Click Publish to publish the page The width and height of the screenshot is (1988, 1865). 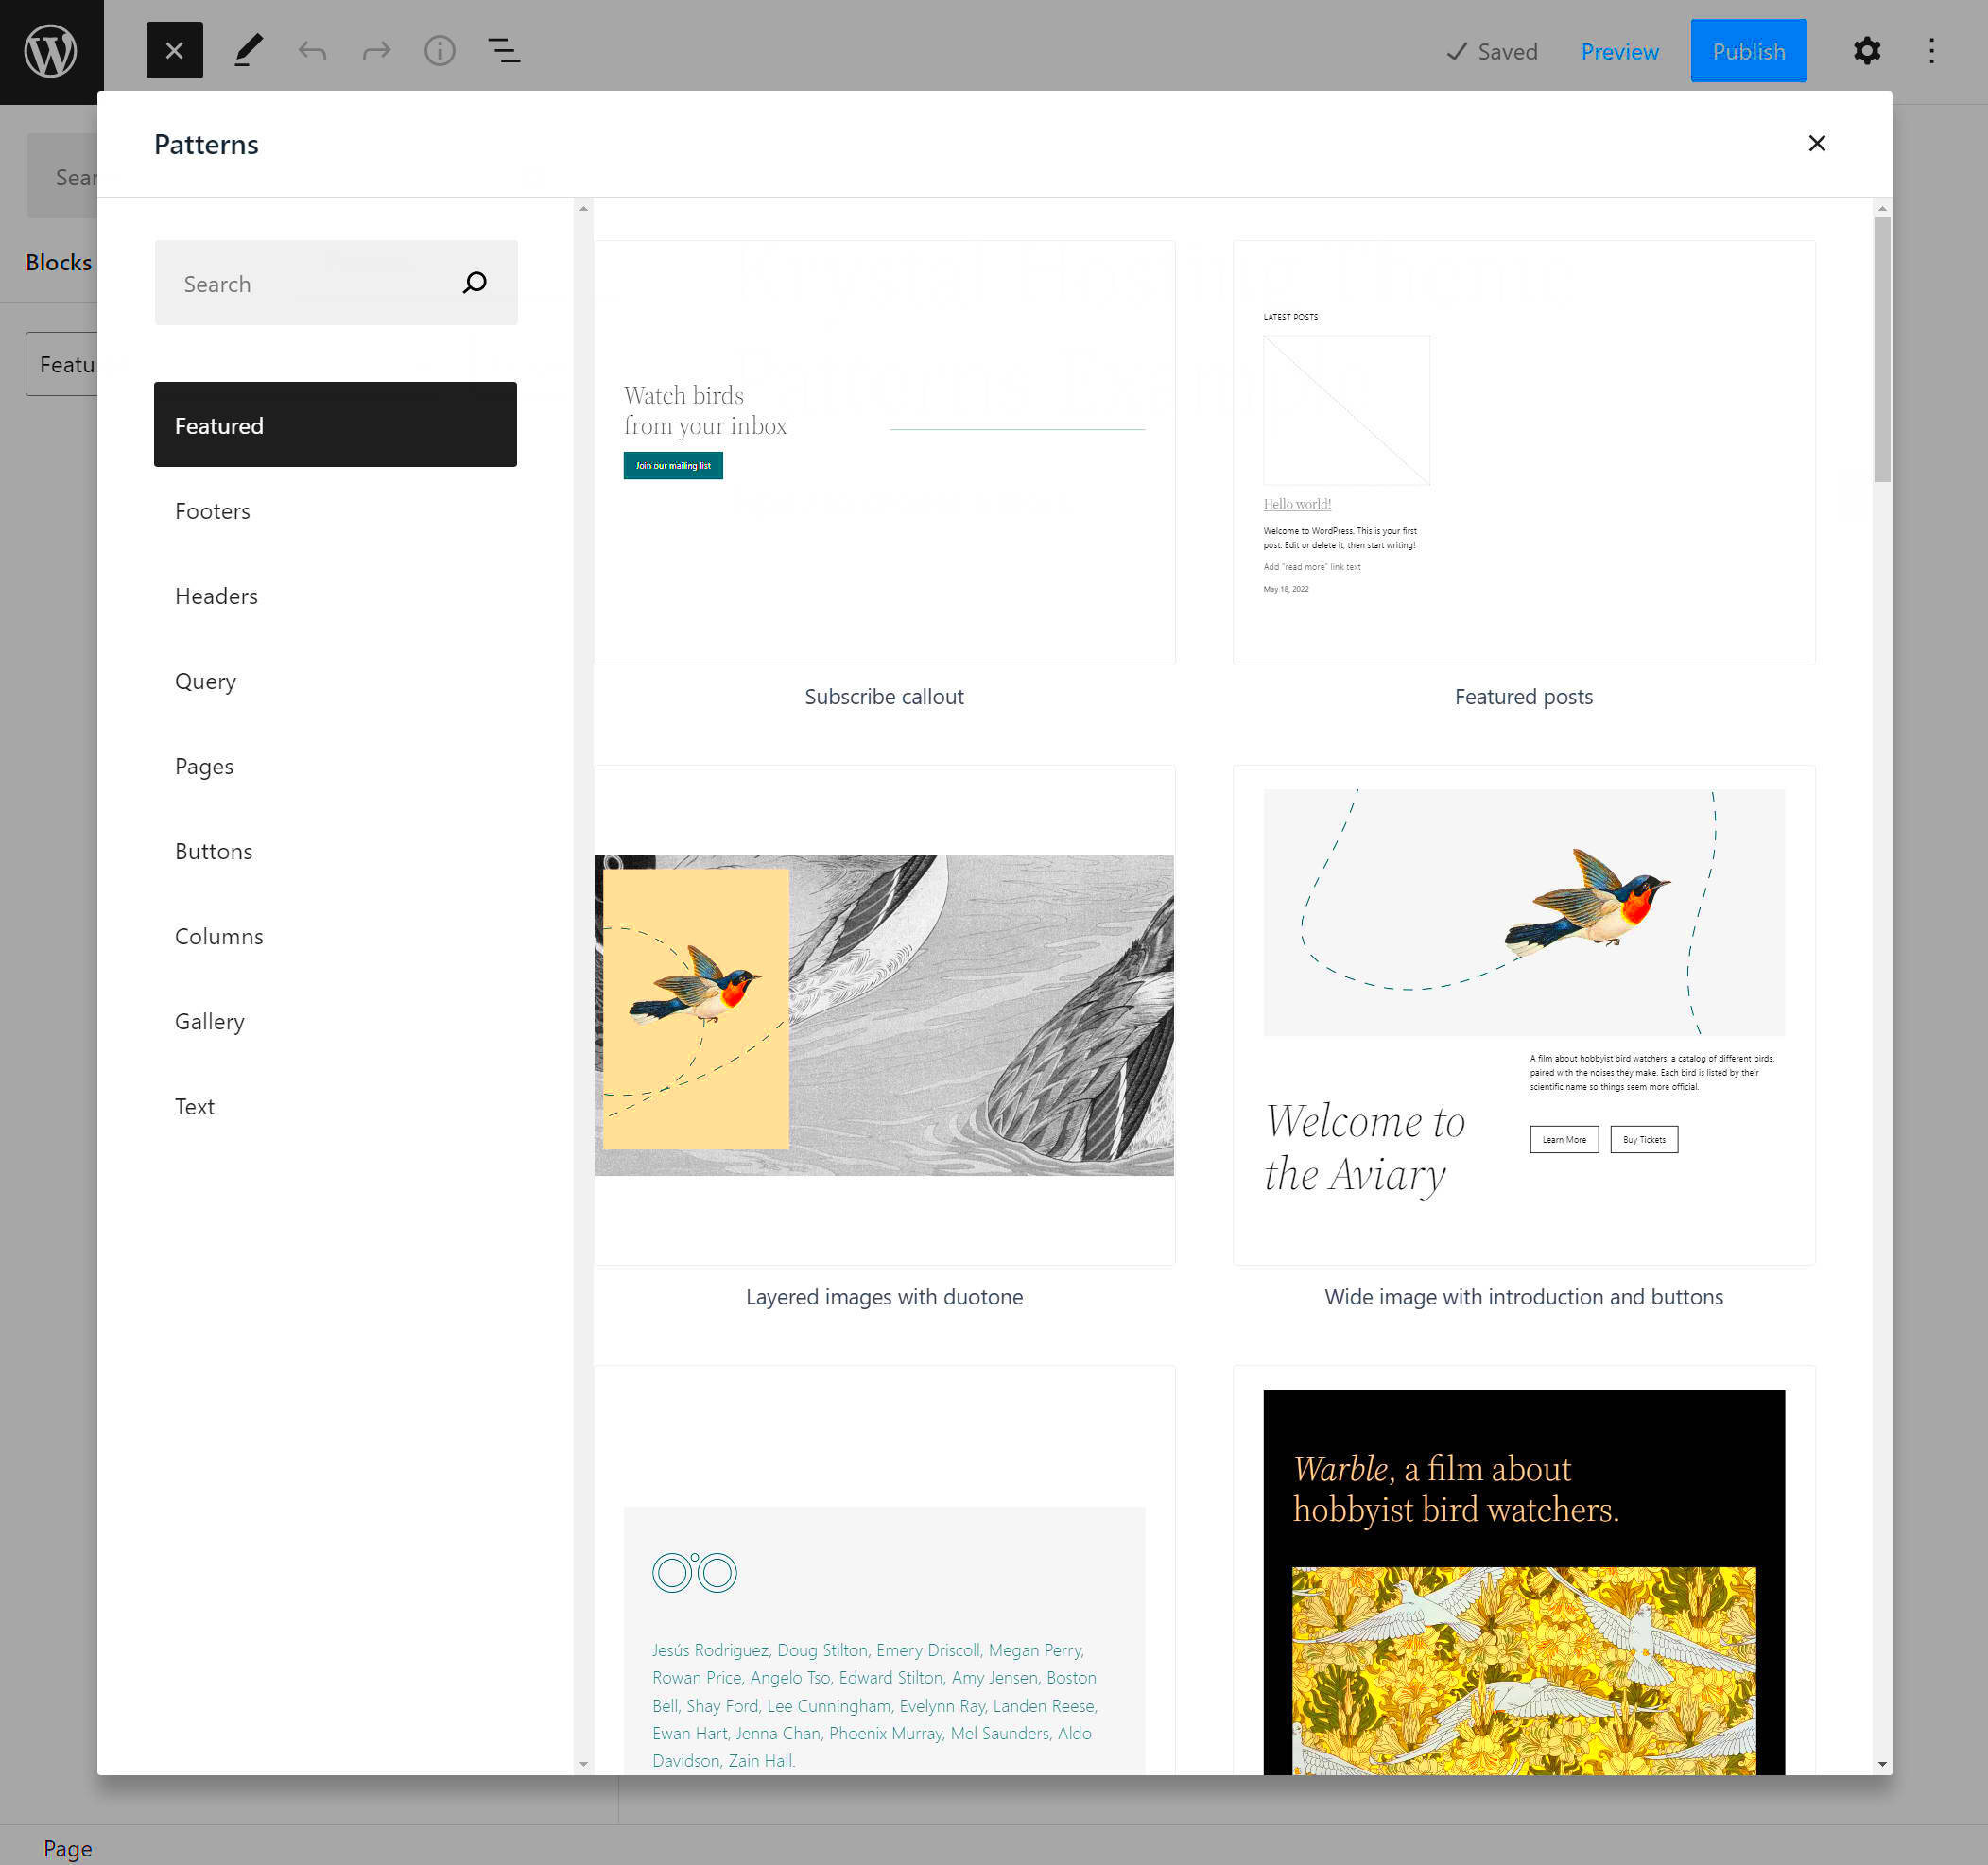coord(1748,51)
